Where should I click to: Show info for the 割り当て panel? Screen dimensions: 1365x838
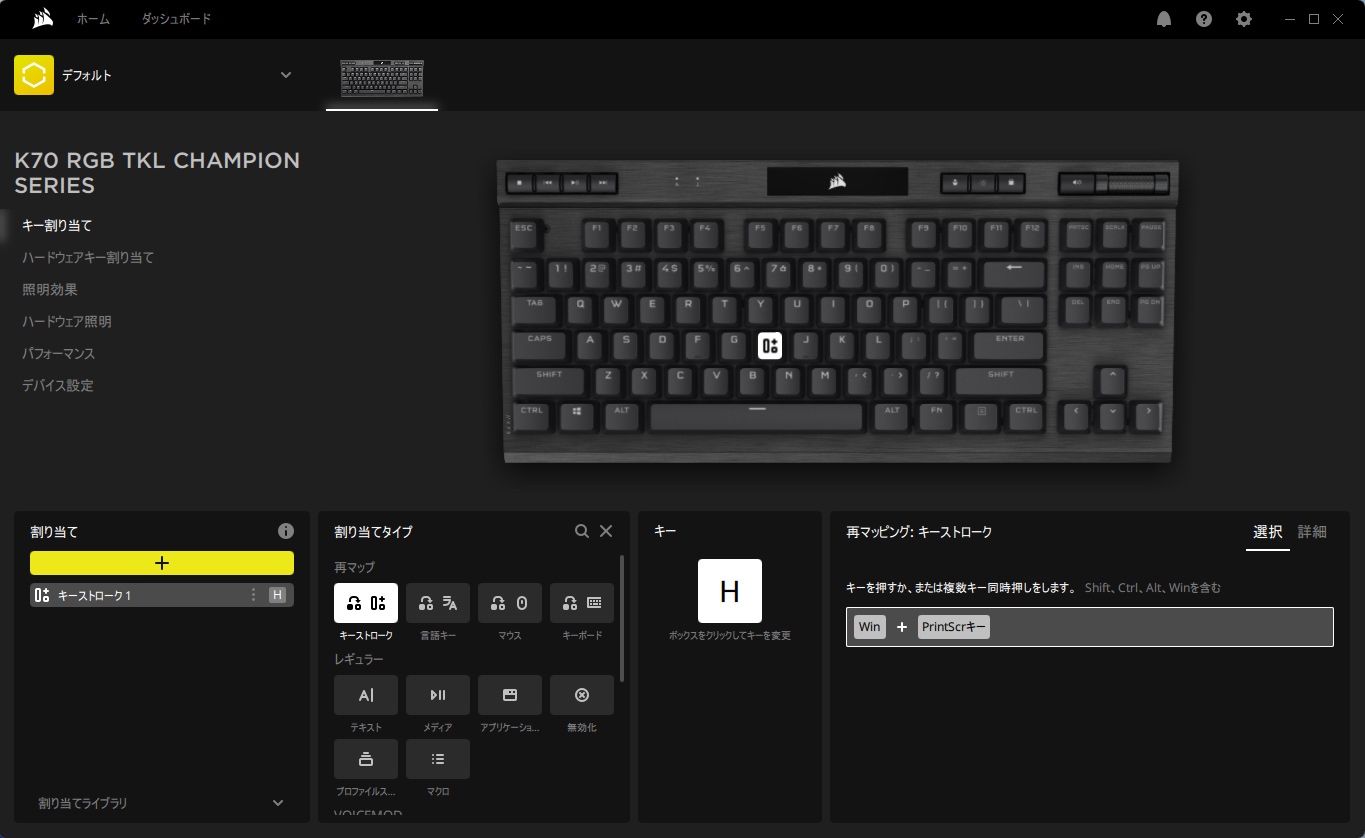click(x=286, y=531)
